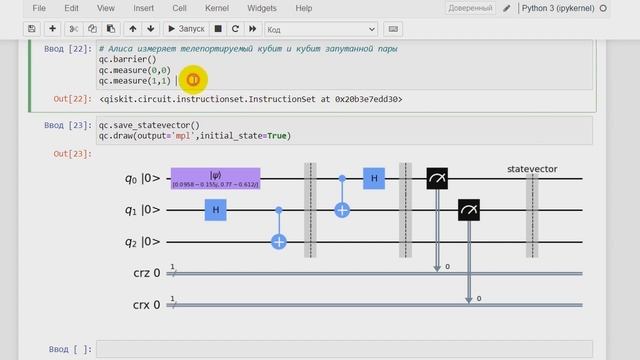Click the measurement gate on q0
The width and height of the screenshot is (640, 360).
pos(437,178)
